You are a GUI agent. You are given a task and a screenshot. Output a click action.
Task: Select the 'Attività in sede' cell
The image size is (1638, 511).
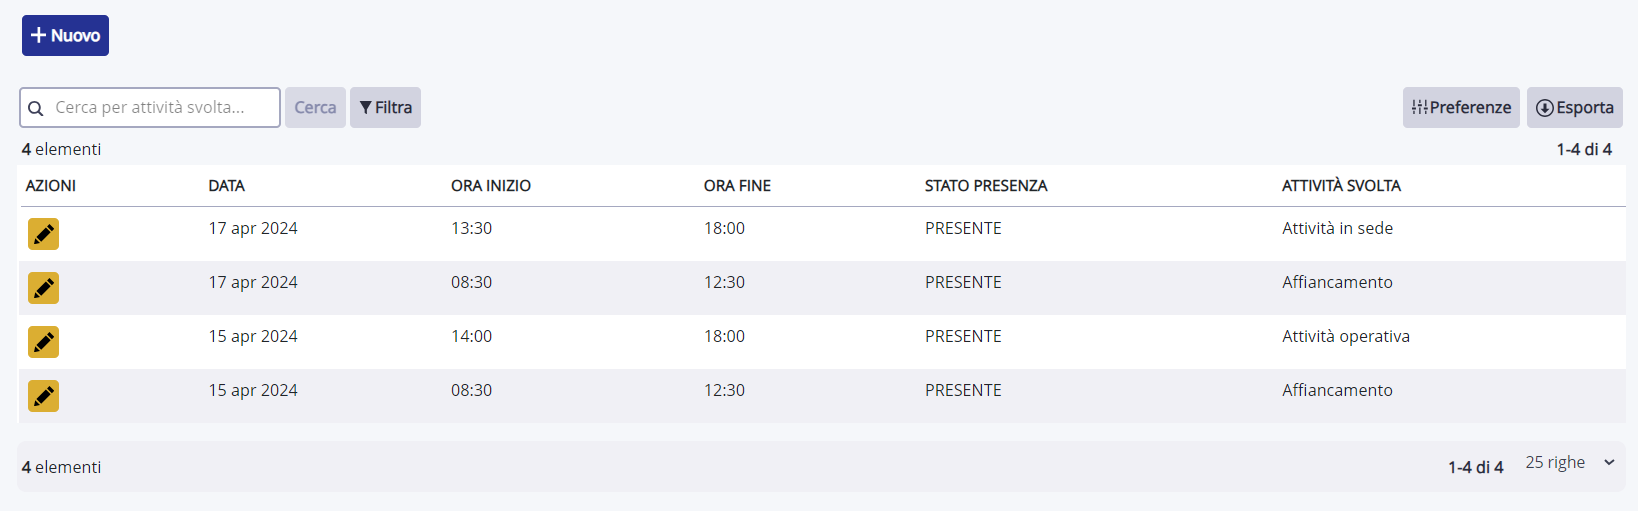click(1337, 228)
